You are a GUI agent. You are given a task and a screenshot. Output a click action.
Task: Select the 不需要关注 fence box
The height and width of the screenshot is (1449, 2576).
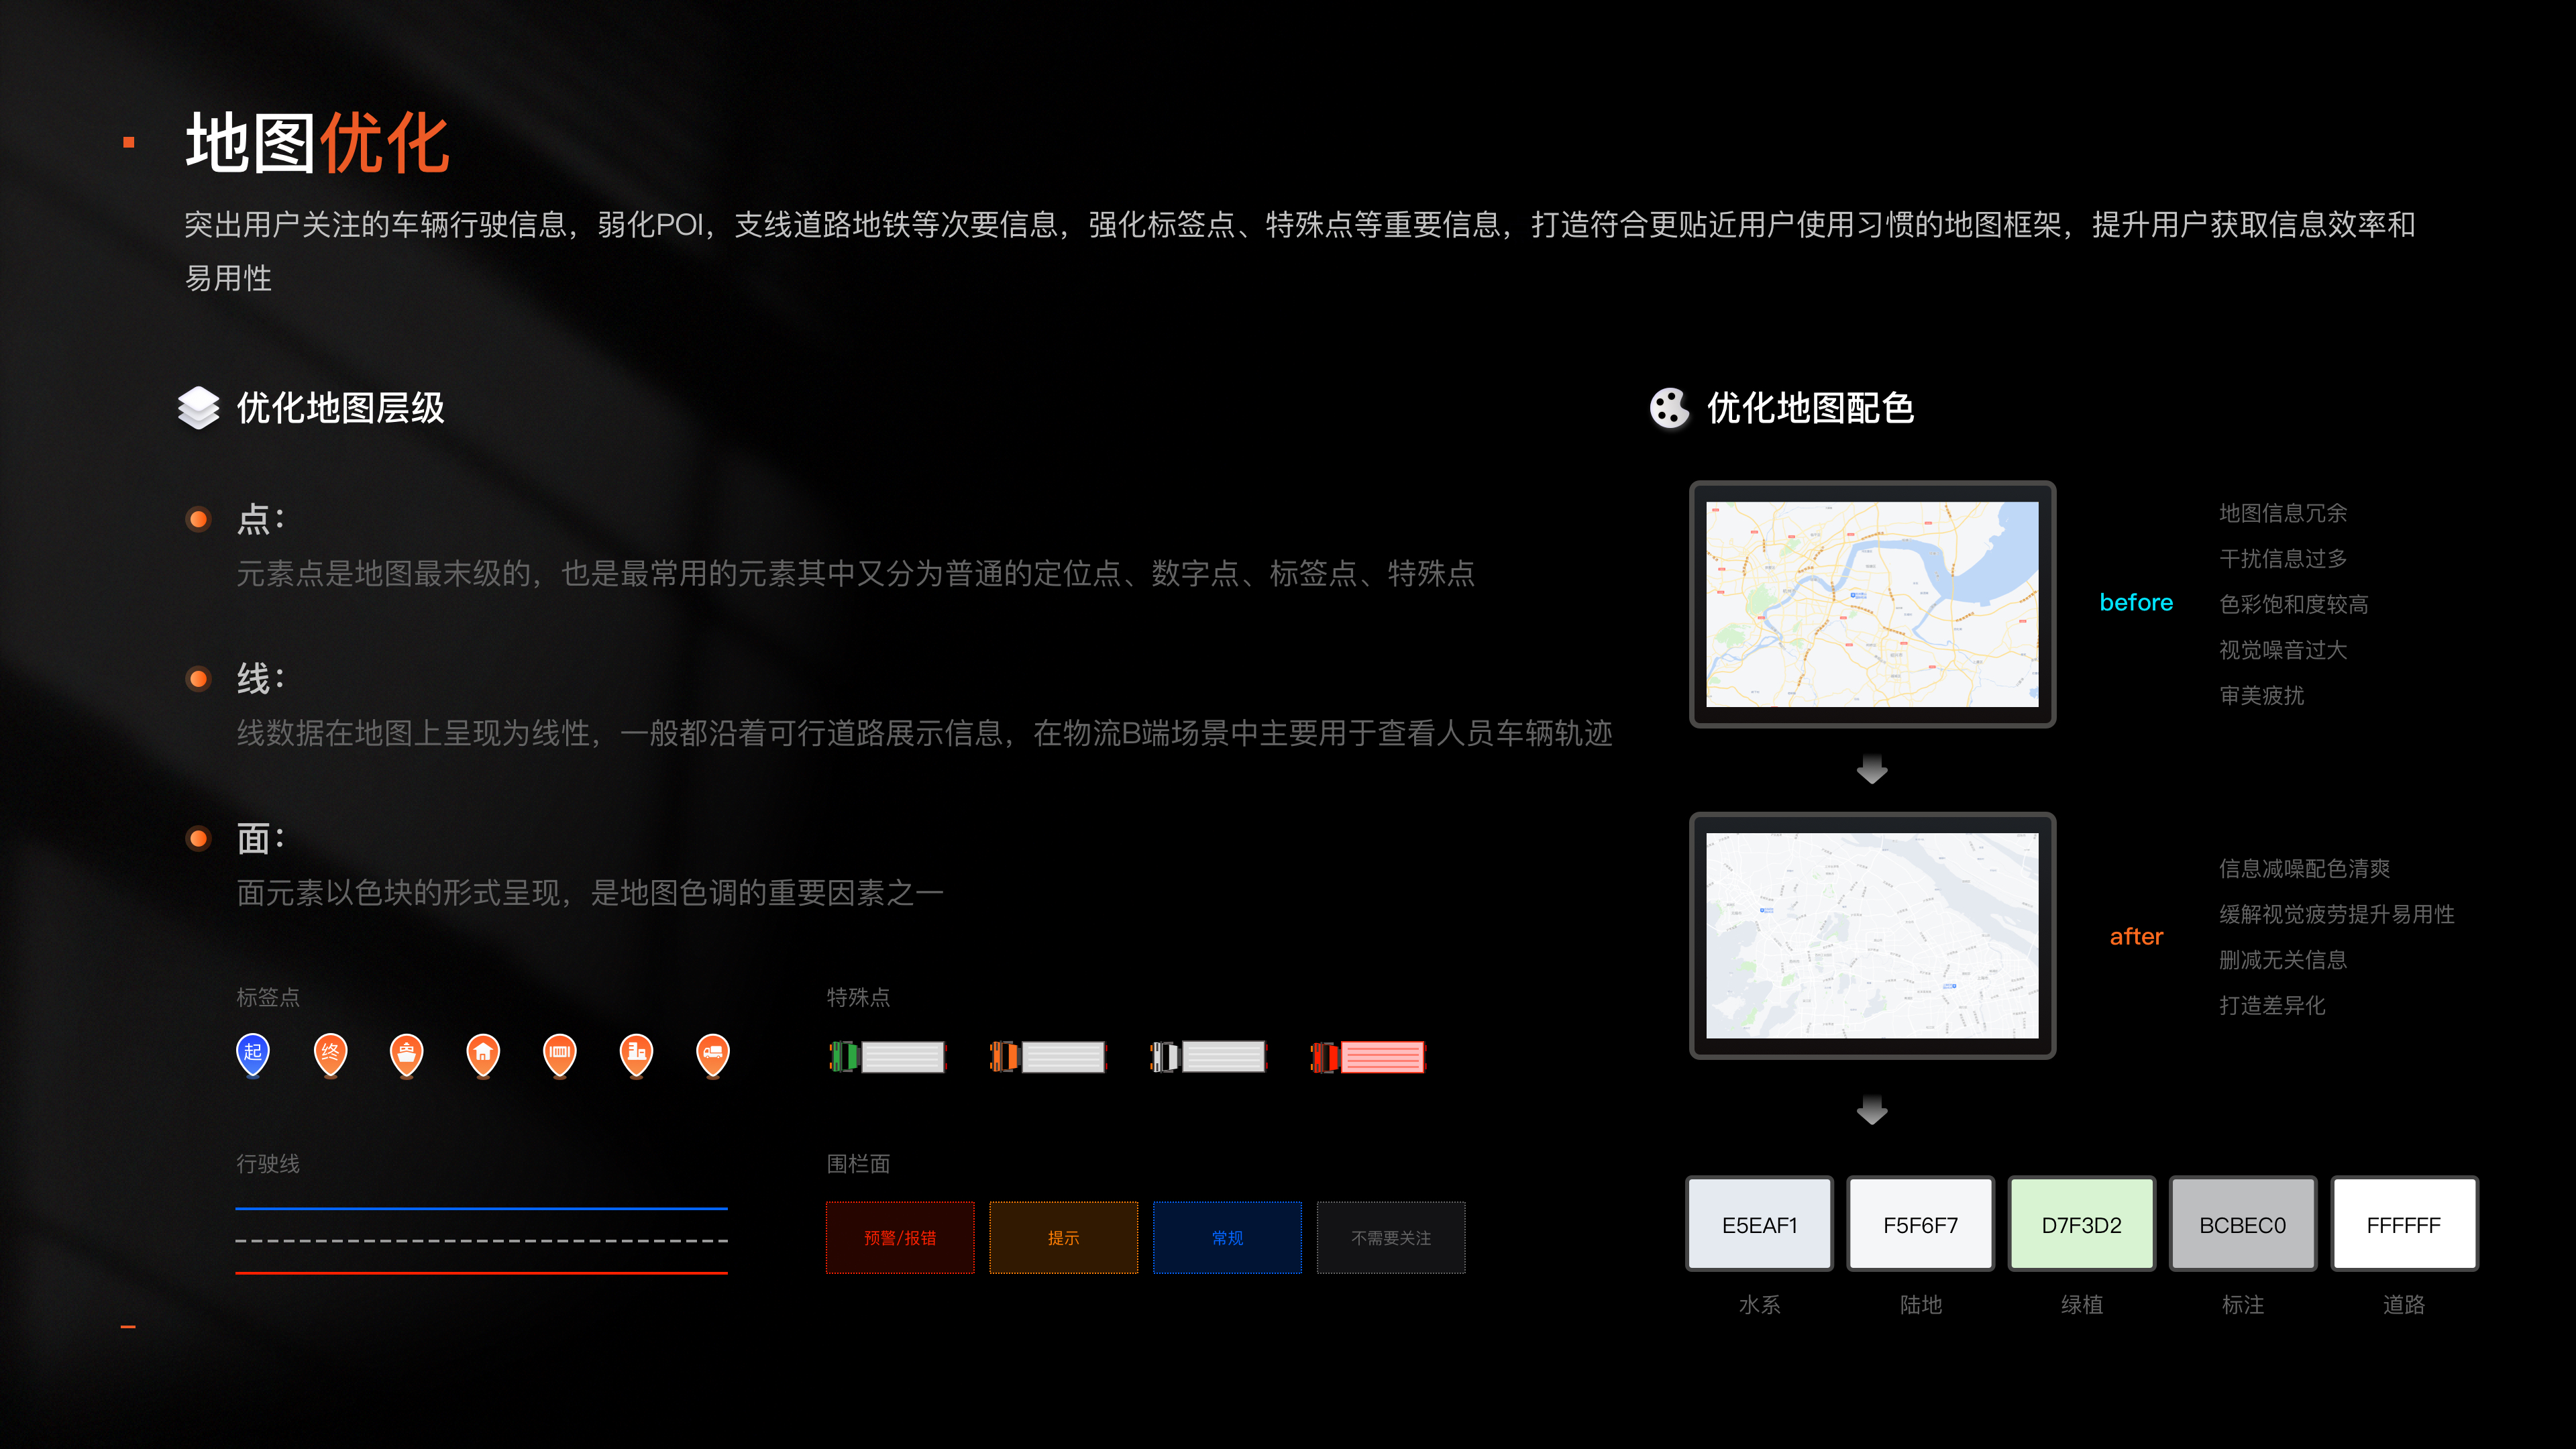[1391, 1237]
